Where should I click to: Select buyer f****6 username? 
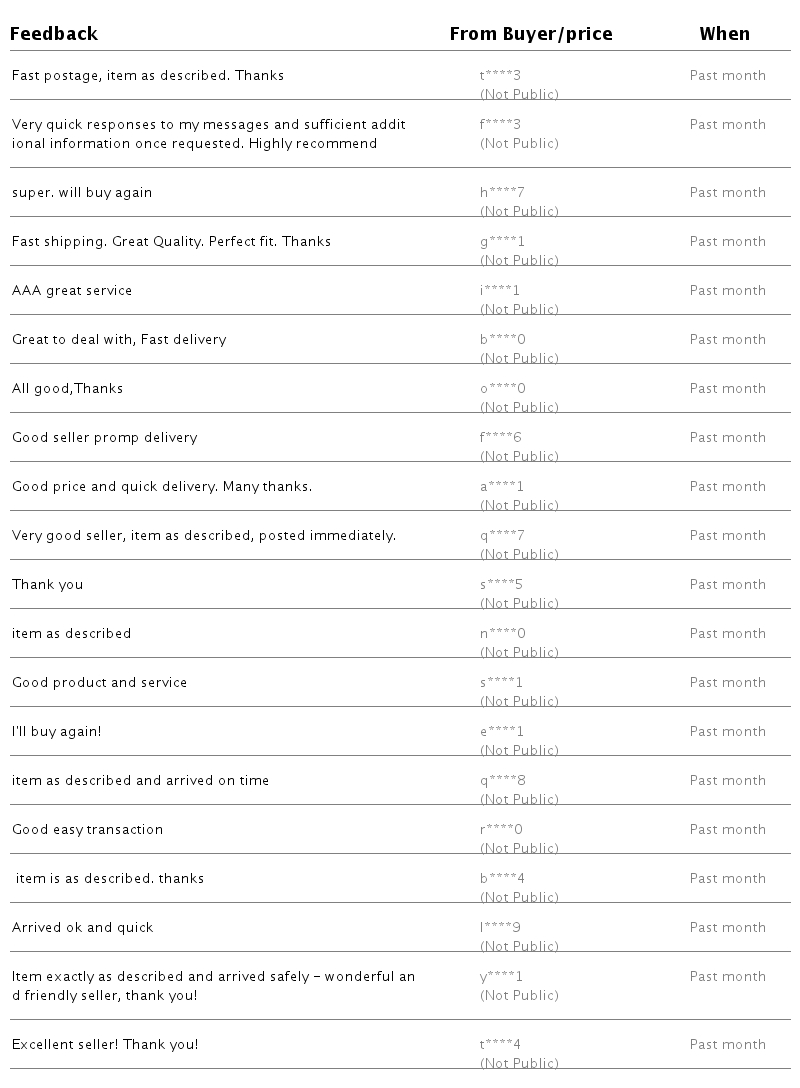pos(501,438)
